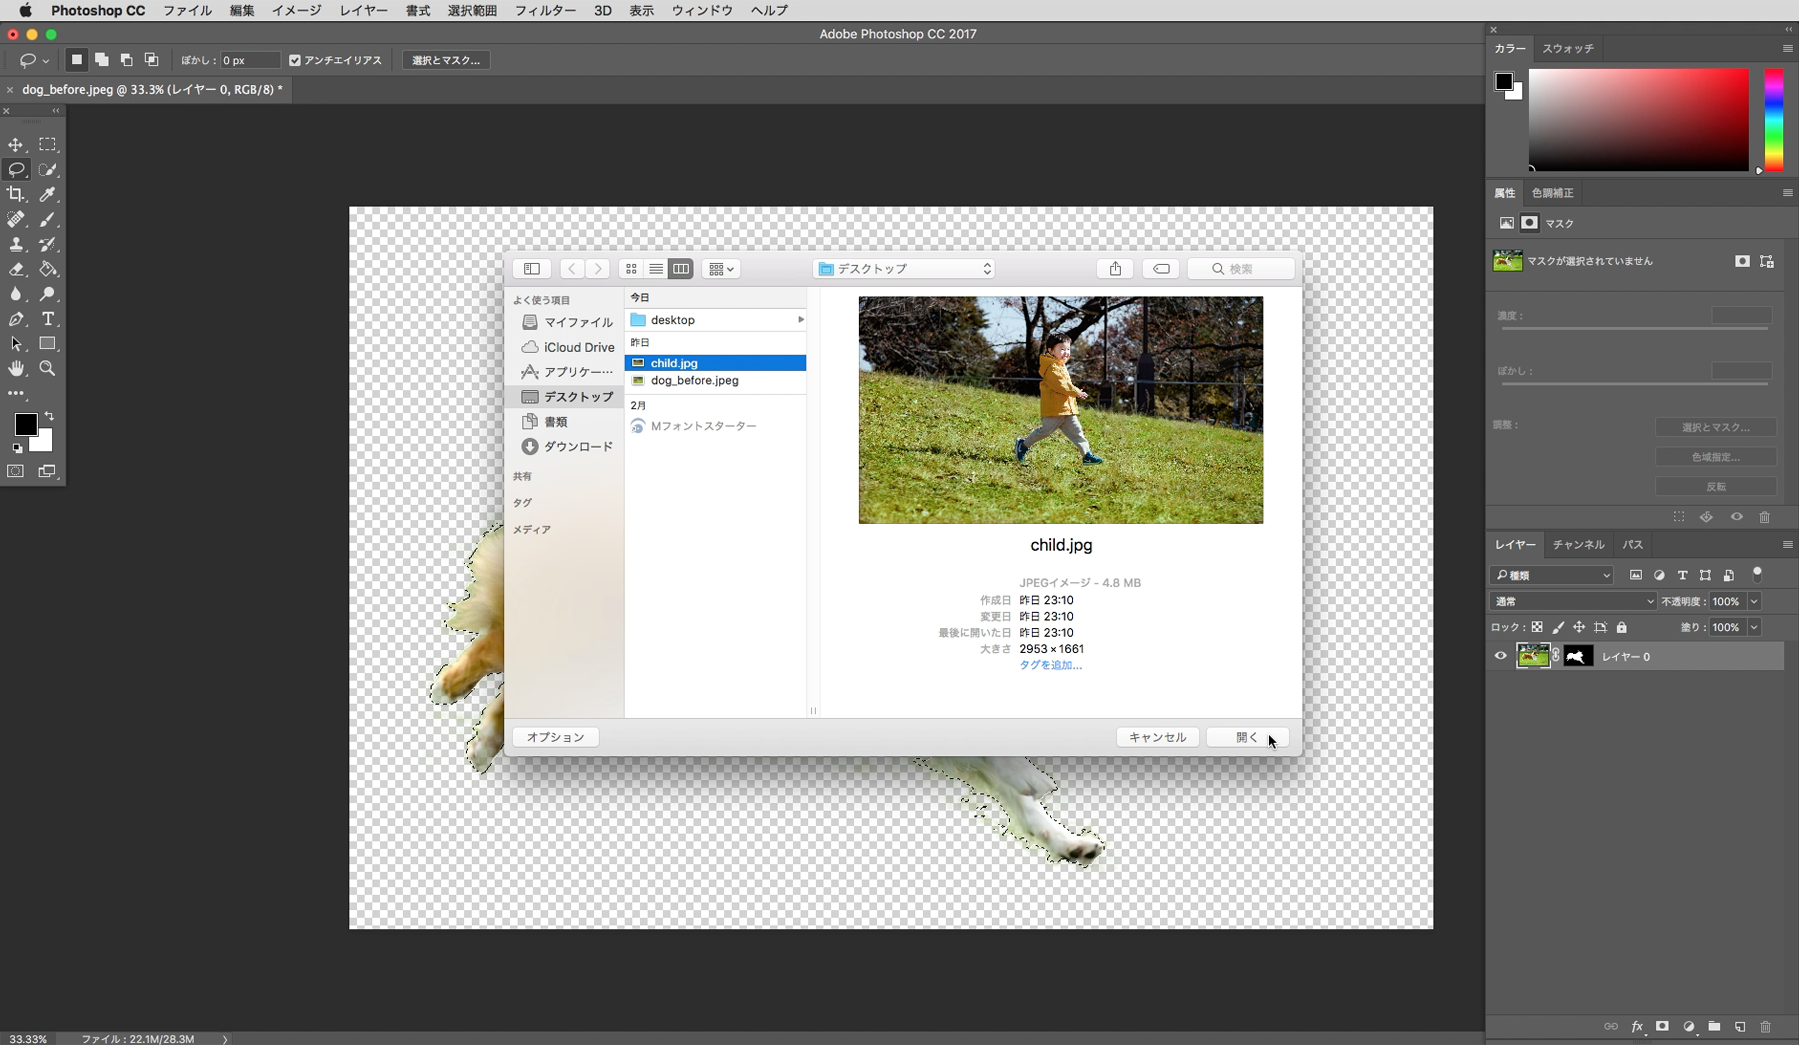Open the デスクトップ location dropdown
This screenshot has height=1045, width=1799.
(x=905, y=268)
